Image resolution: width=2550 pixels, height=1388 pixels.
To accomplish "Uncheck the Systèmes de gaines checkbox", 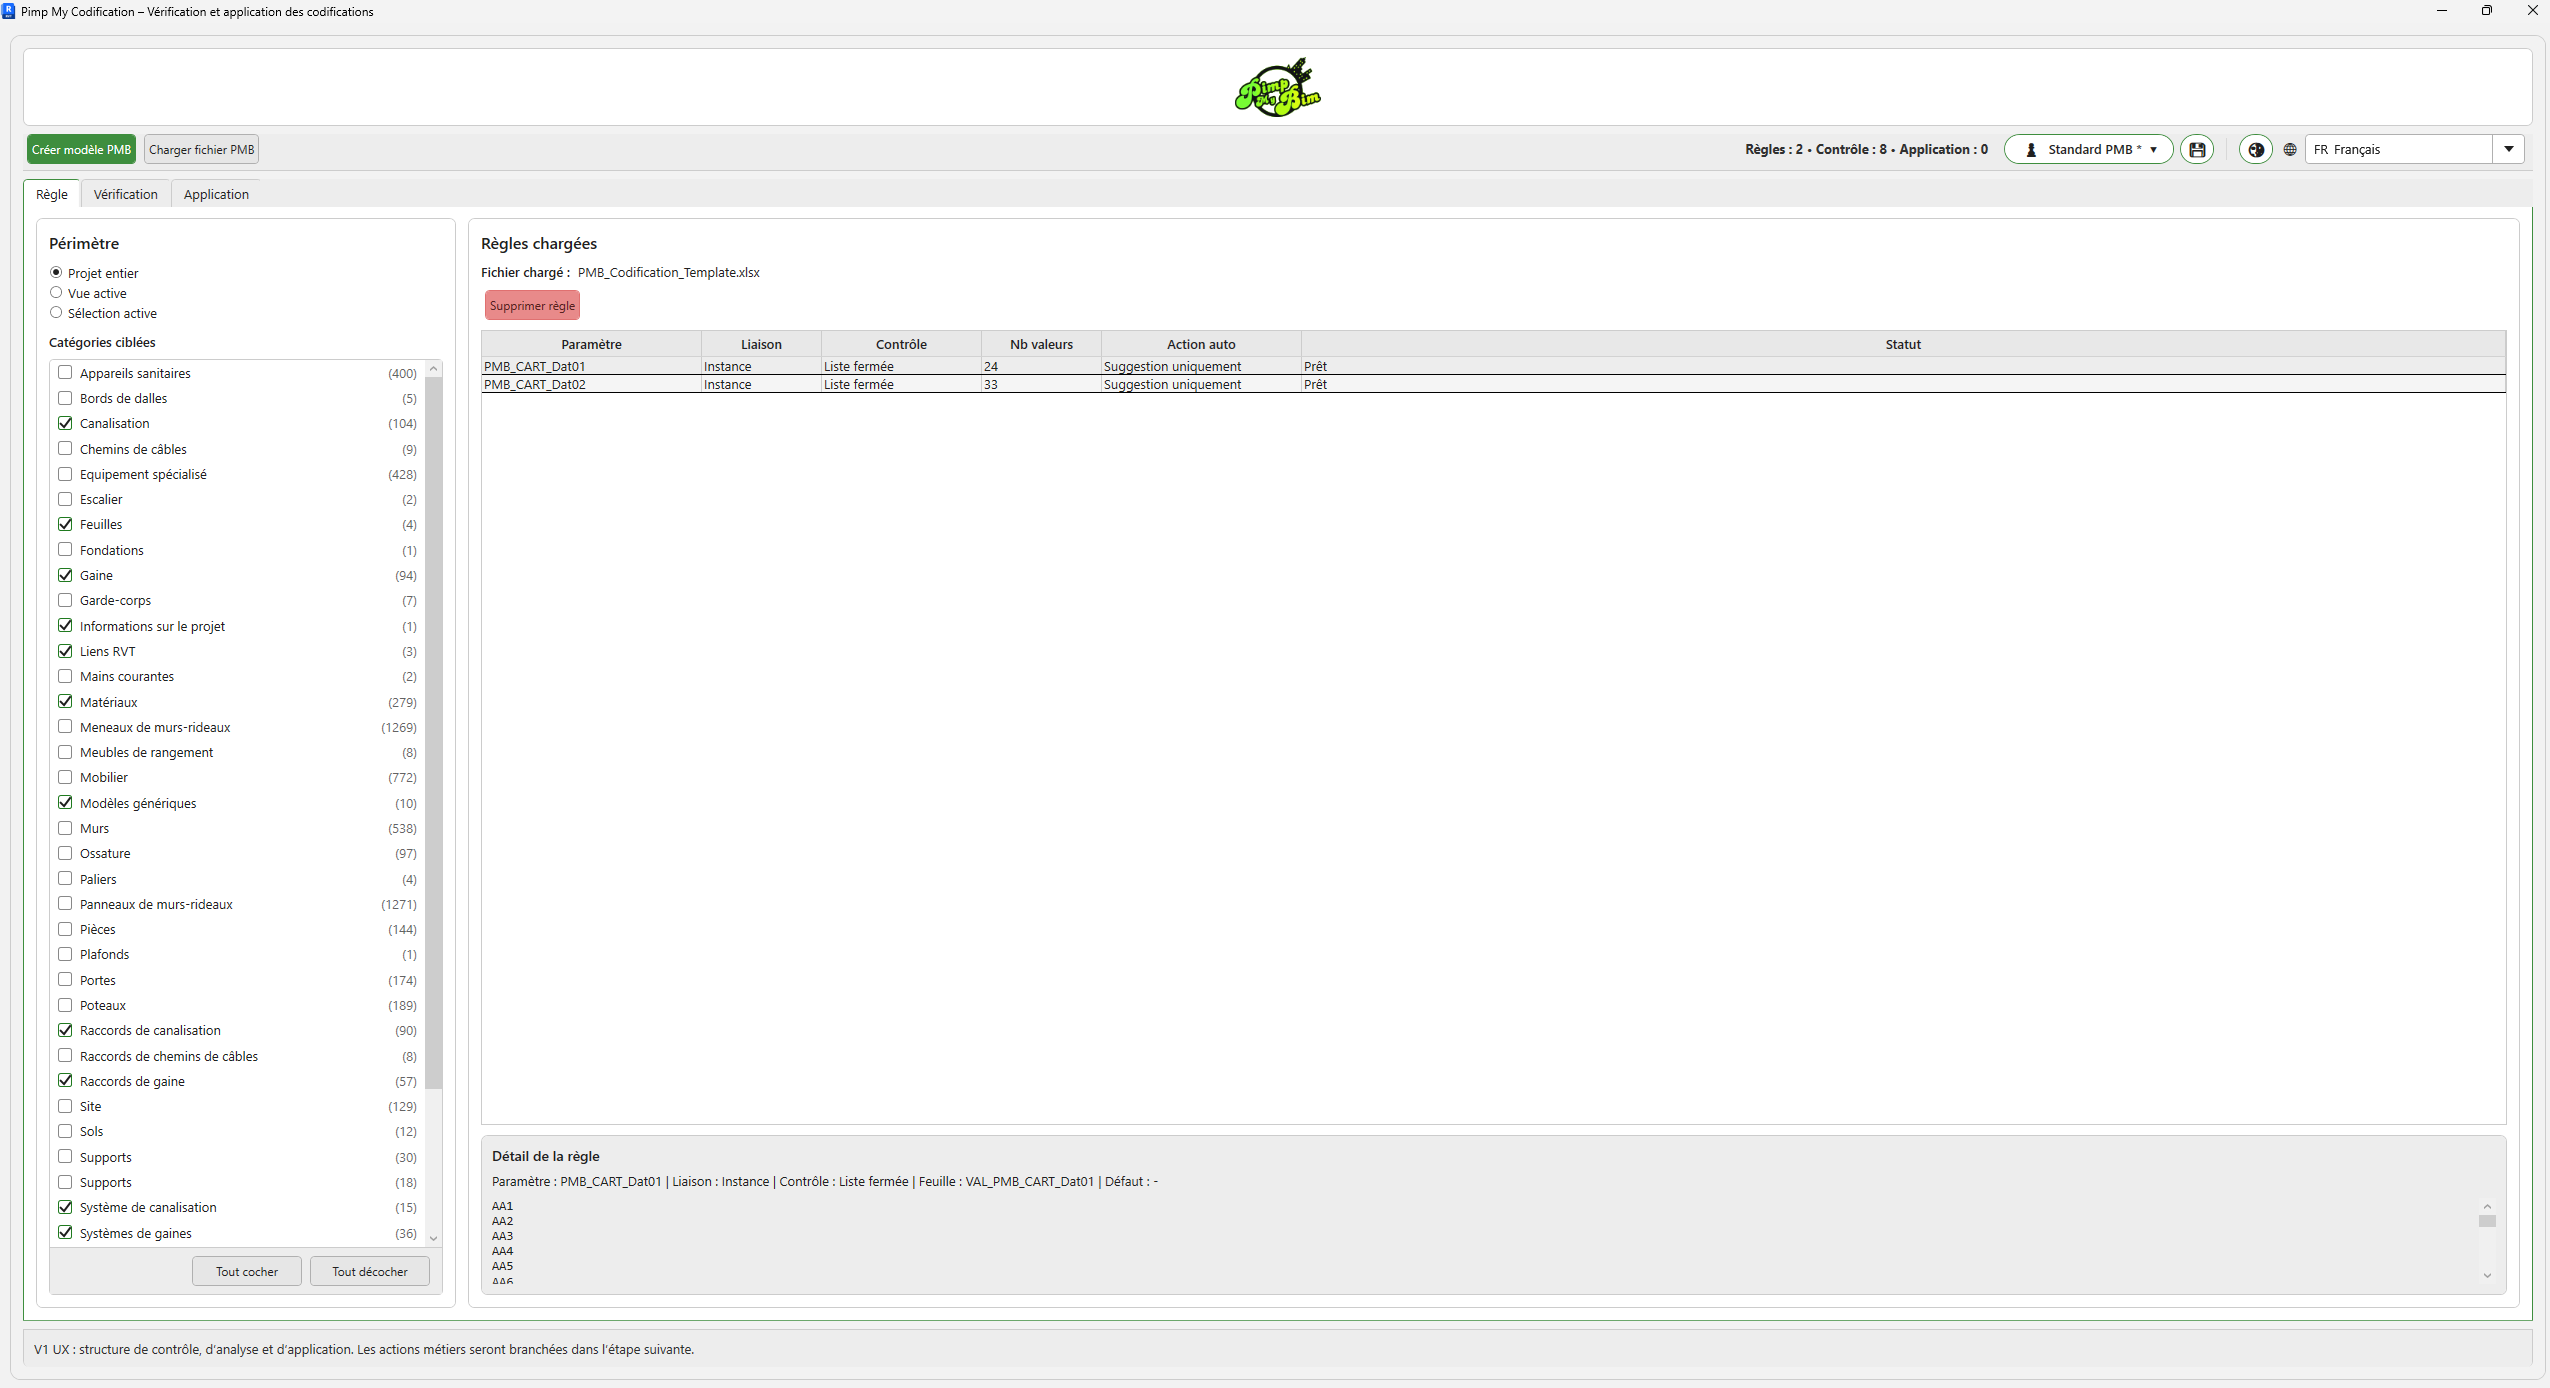I will click(x=65, y=1233).
